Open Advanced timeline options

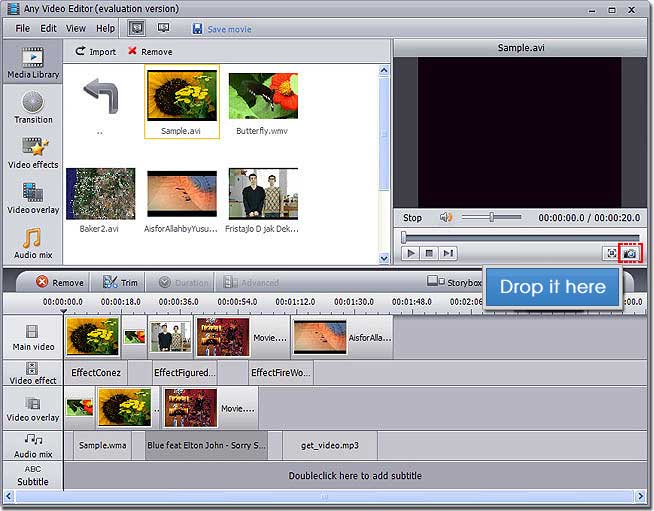tap(250, 282)
